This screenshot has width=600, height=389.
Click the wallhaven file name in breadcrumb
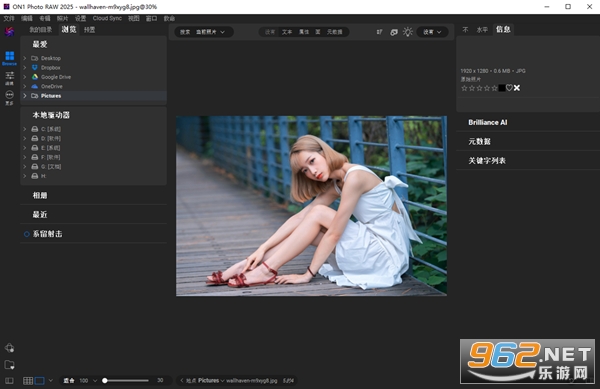point(252,381)
